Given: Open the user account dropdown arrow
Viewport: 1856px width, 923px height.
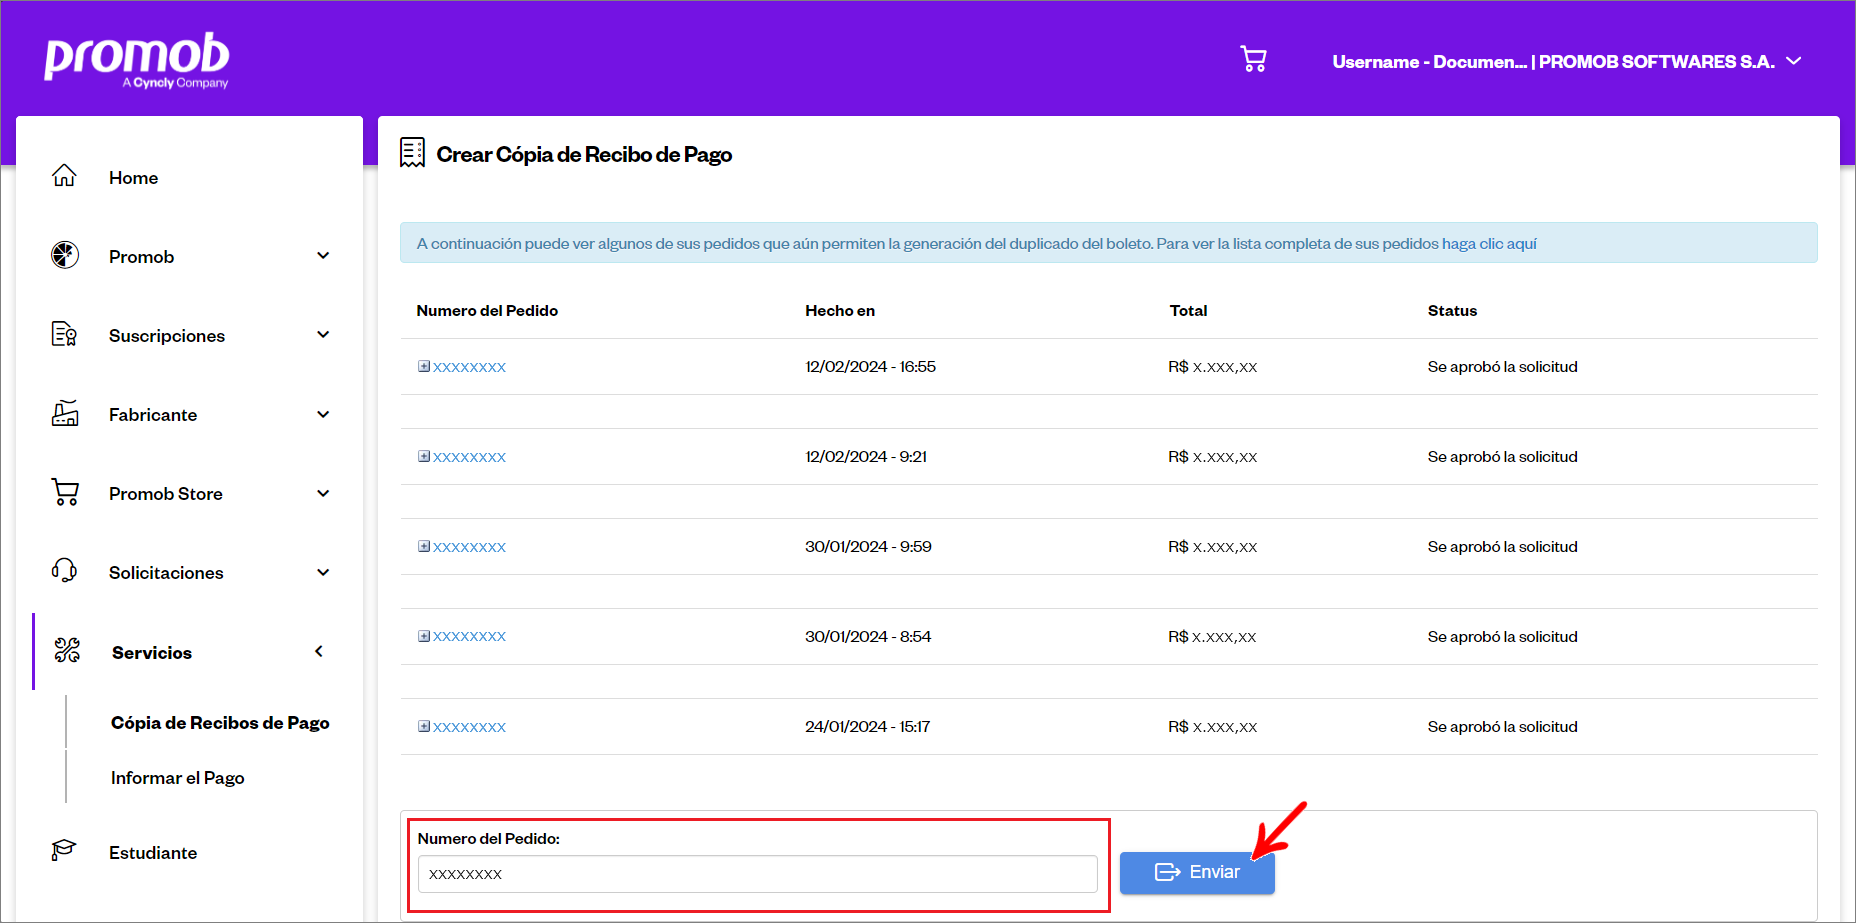Looking at the screenshot, I should (x=1794, y=61).
